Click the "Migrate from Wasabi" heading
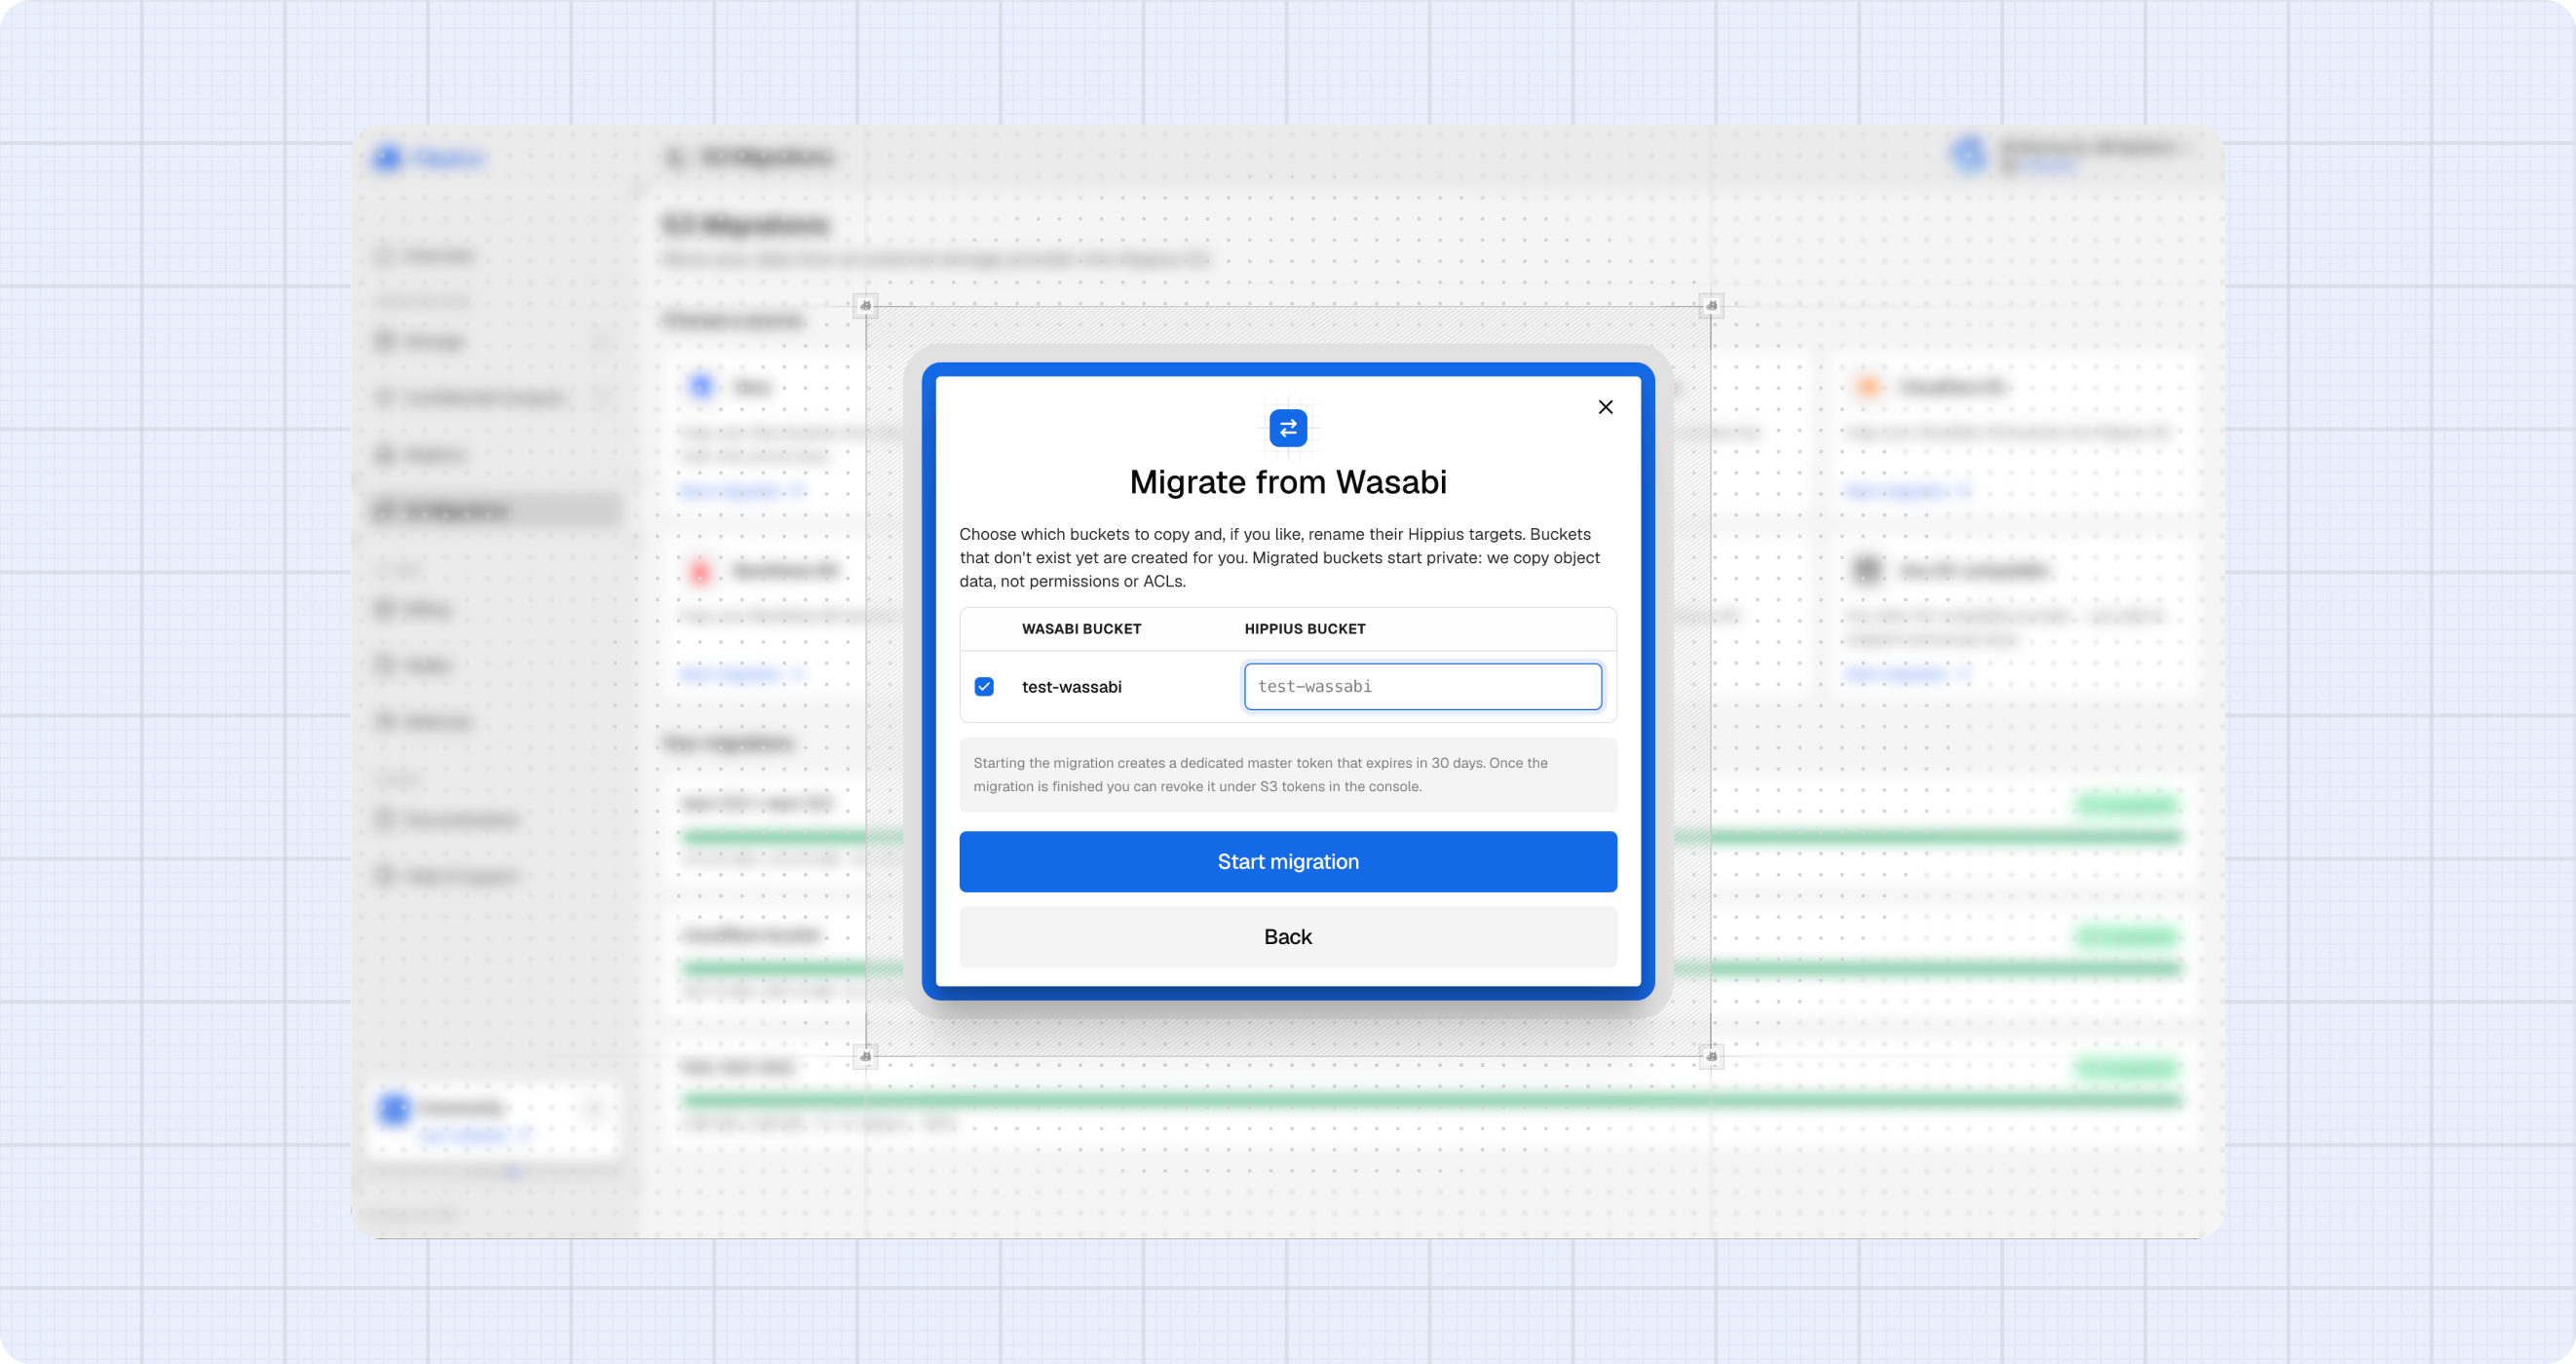The image size is (2576, 1364). [1288, 482]
